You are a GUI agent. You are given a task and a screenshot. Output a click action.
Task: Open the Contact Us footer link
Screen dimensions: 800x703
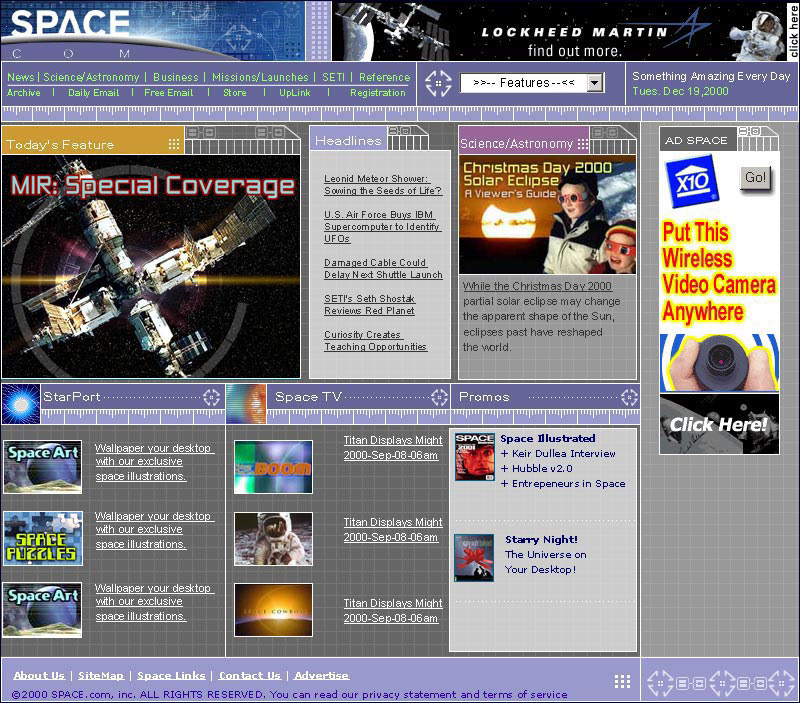pos(249,675)
